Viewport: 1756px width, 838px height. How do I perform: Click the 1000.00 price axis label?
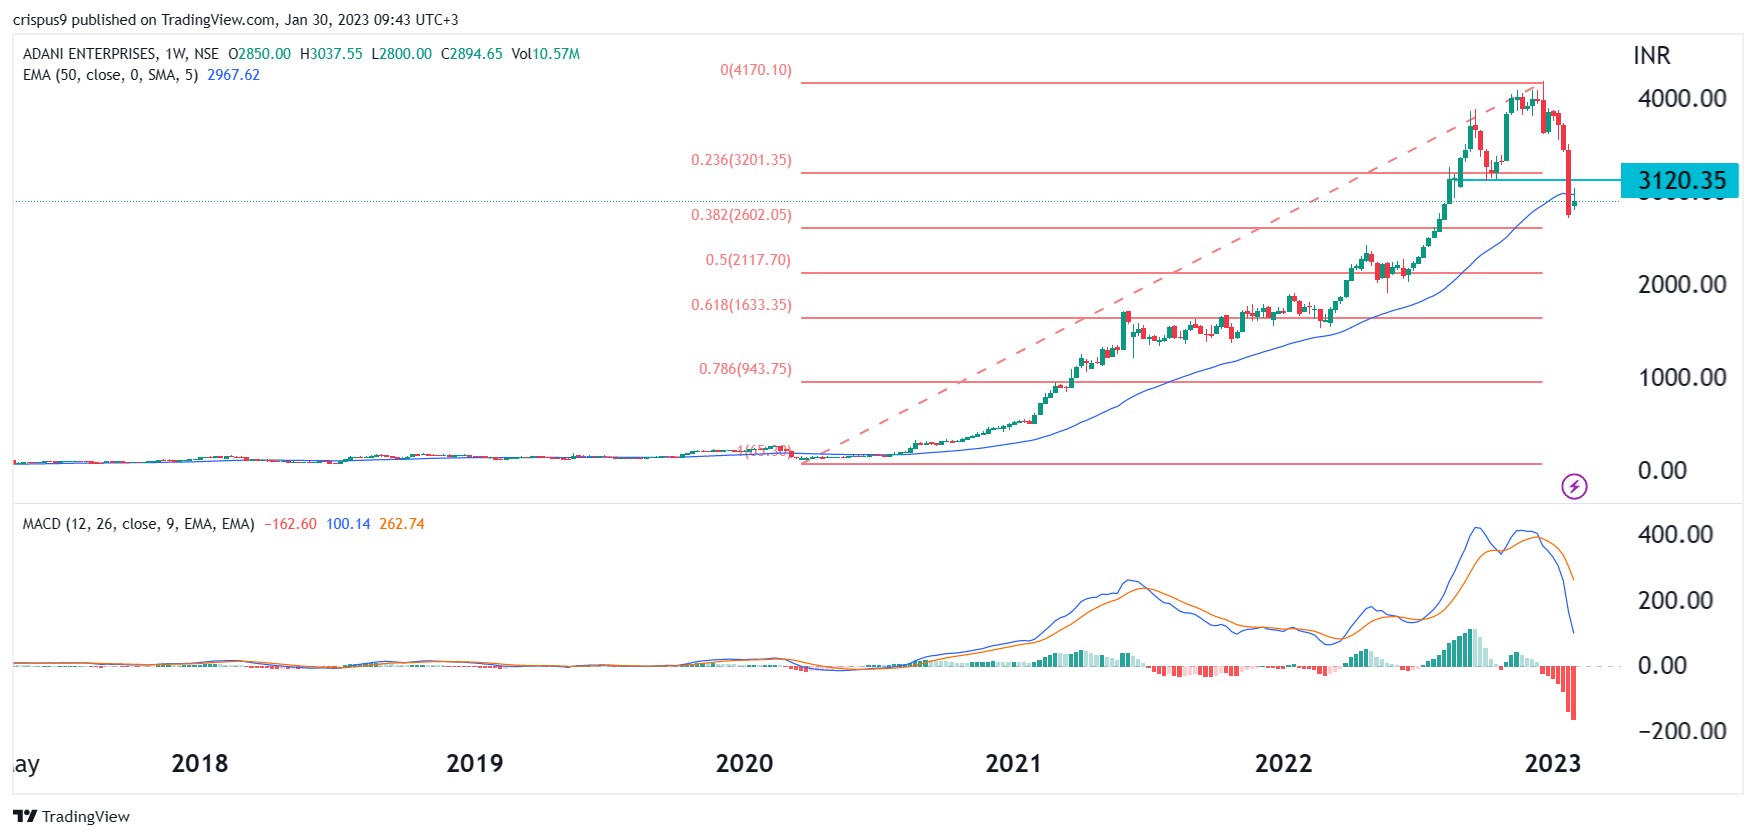(1682, 377)
